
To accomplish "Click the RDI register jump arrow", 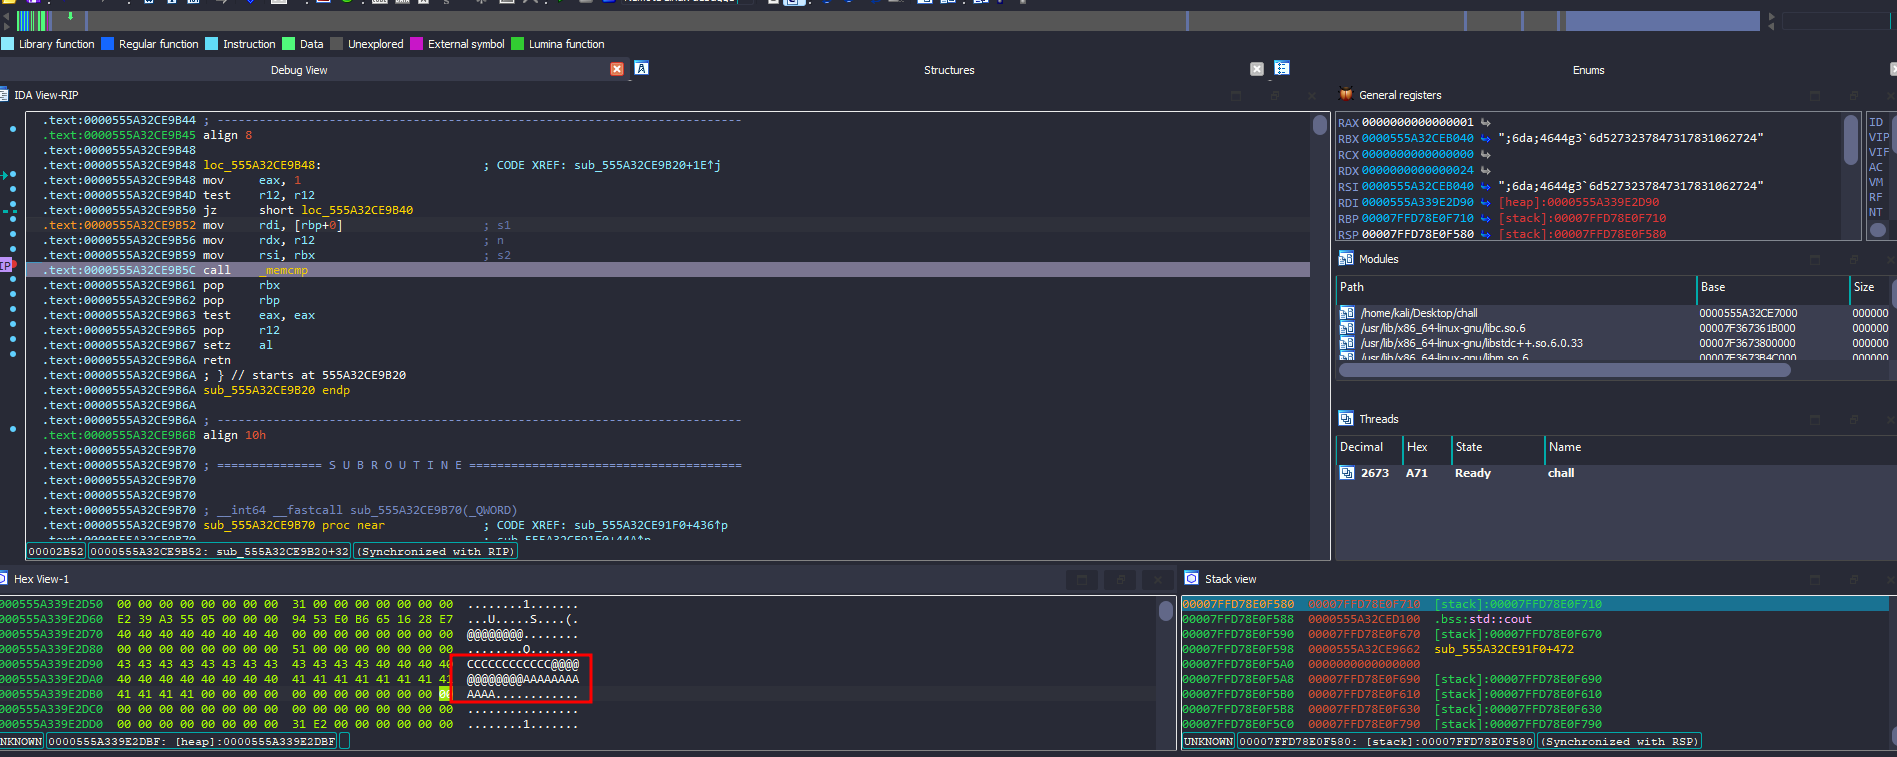I will [x=1485, y=203].
